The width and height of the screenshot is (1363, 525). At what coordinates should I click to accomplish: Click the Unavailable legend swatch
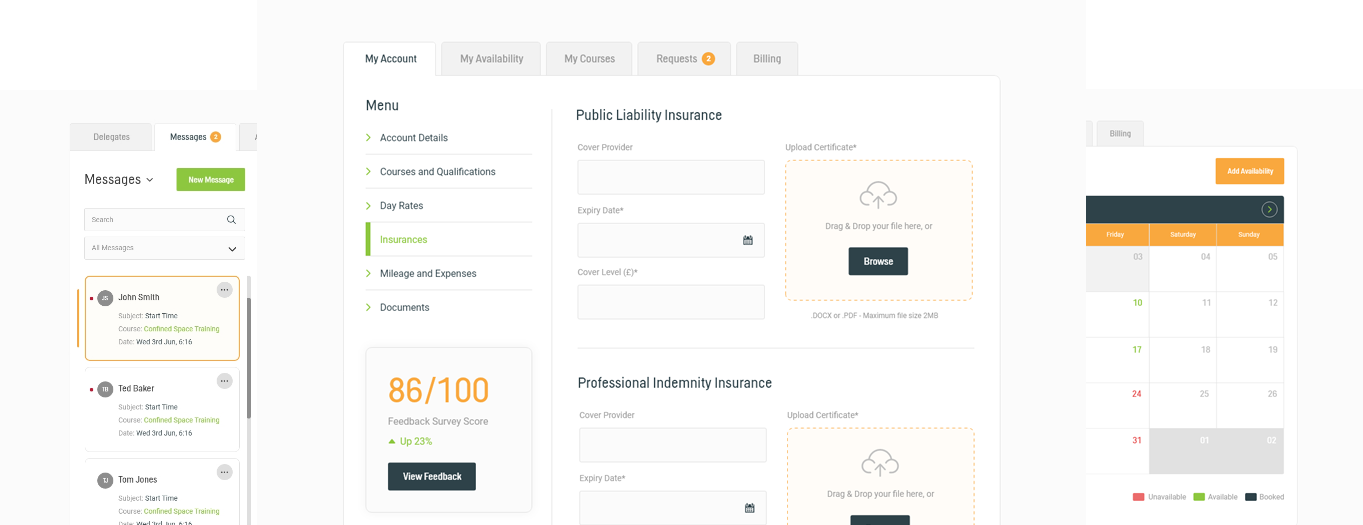click(x=1138, y=497)
